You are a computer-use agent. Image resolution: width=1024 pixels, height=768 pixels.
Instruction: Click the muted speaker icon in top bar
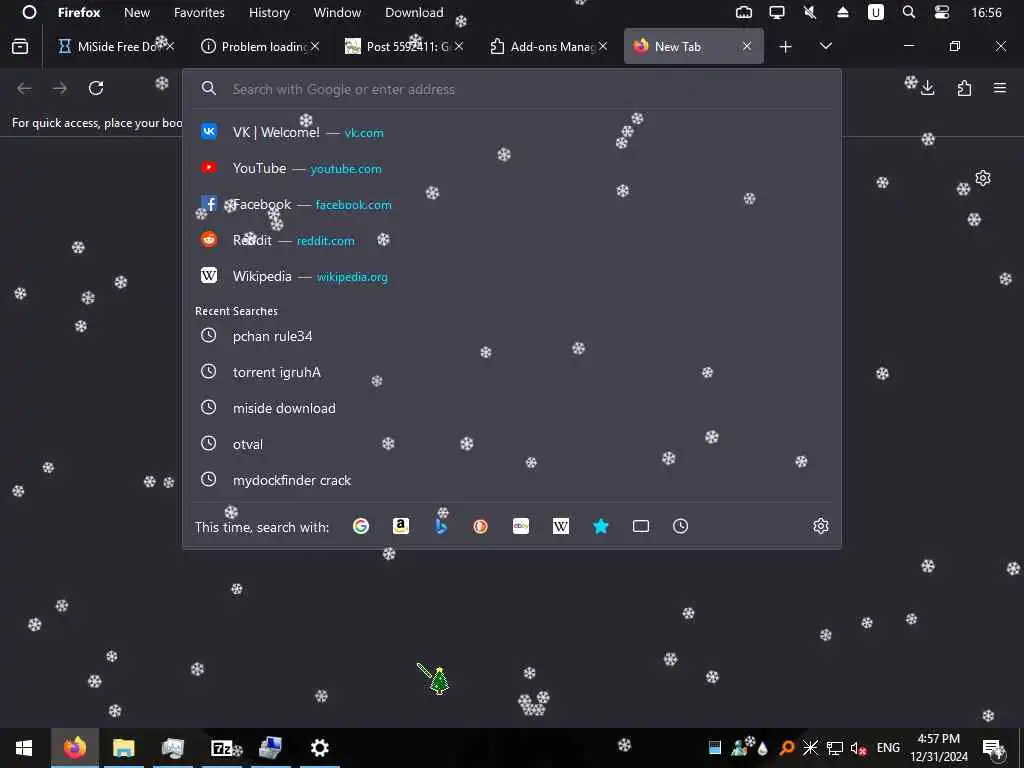point(810,12)
